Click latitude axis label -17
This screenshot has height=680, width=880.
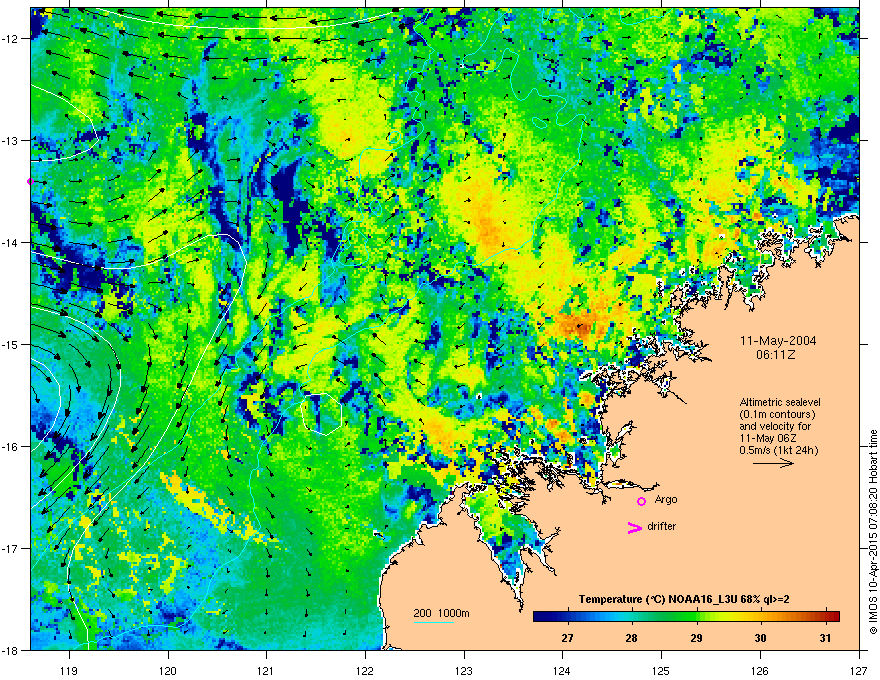tap(10, 548)
